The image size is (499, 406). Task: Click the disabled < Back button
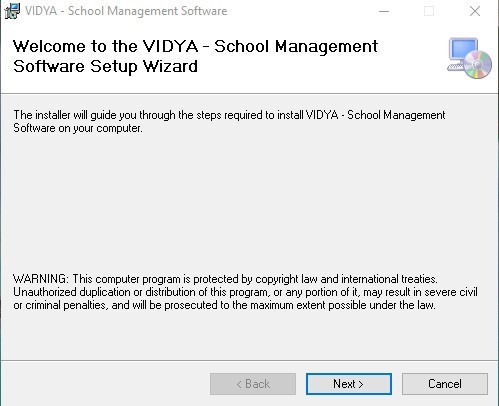pos(253,384)
